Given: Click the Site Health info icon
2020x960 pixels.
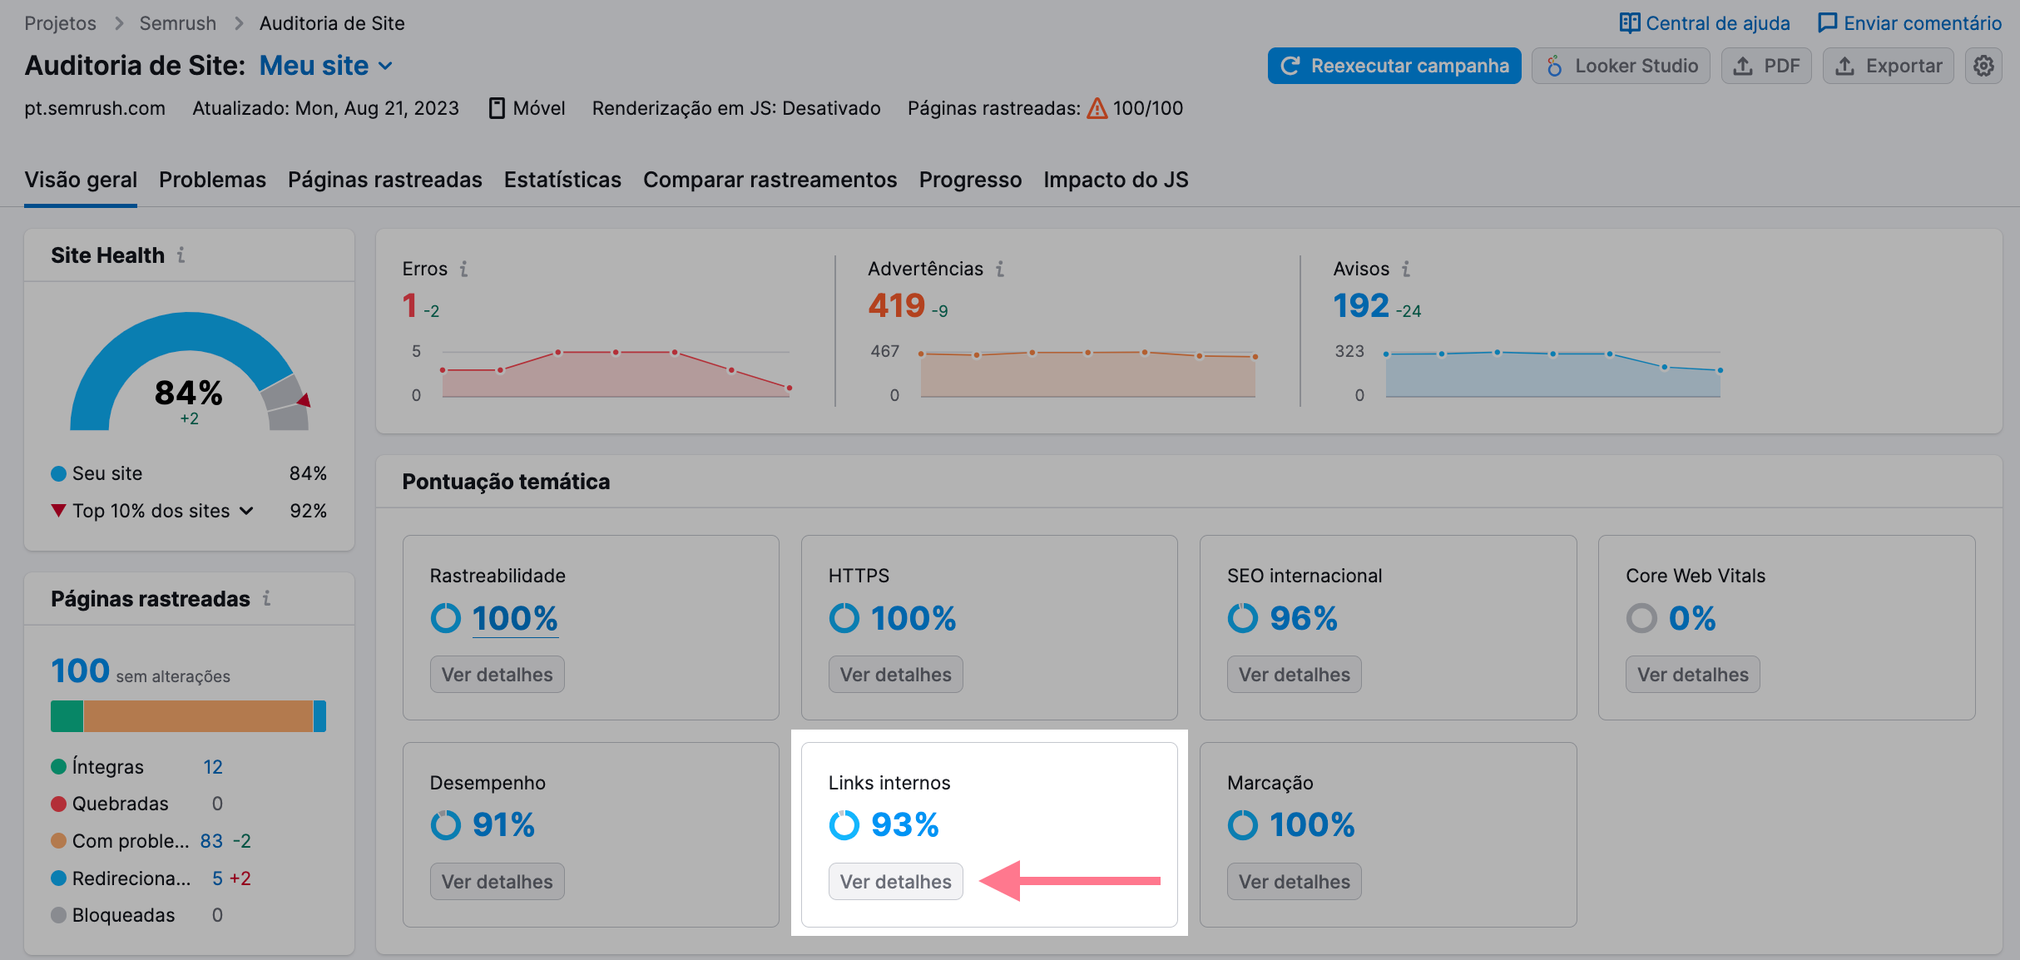Looking at the screenshot, I should pyautogui.click(x=182, y=254).
